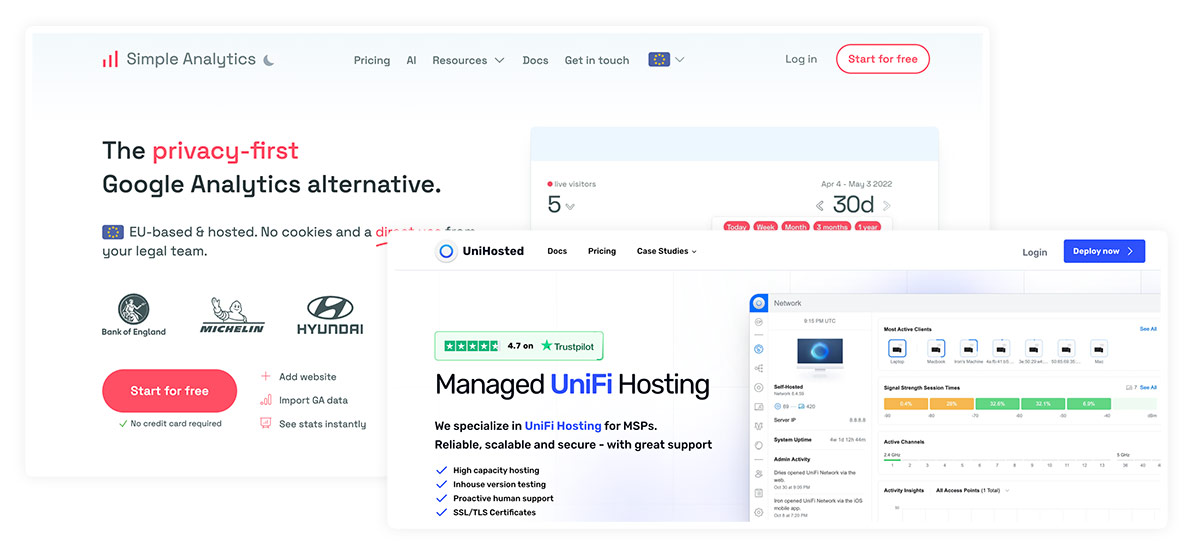Toggle dark mode with the moon icon
The image size is (1200, 551).
click(269, 61)
